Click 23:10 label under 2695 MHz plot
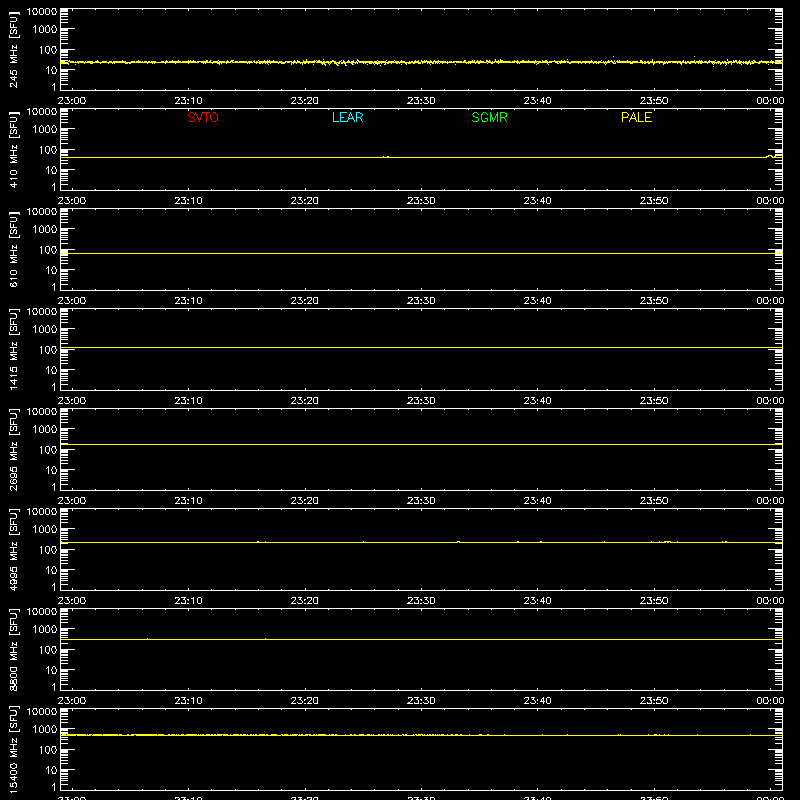The height and width of the screenshot is (800, 800). click(x=188, y=501)
